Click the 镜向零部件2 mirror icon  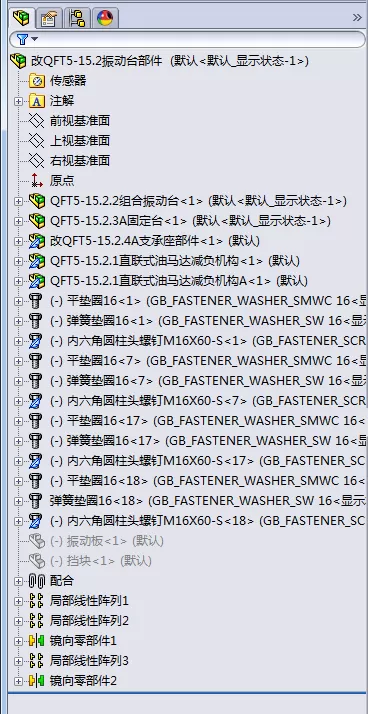(37, 681)
